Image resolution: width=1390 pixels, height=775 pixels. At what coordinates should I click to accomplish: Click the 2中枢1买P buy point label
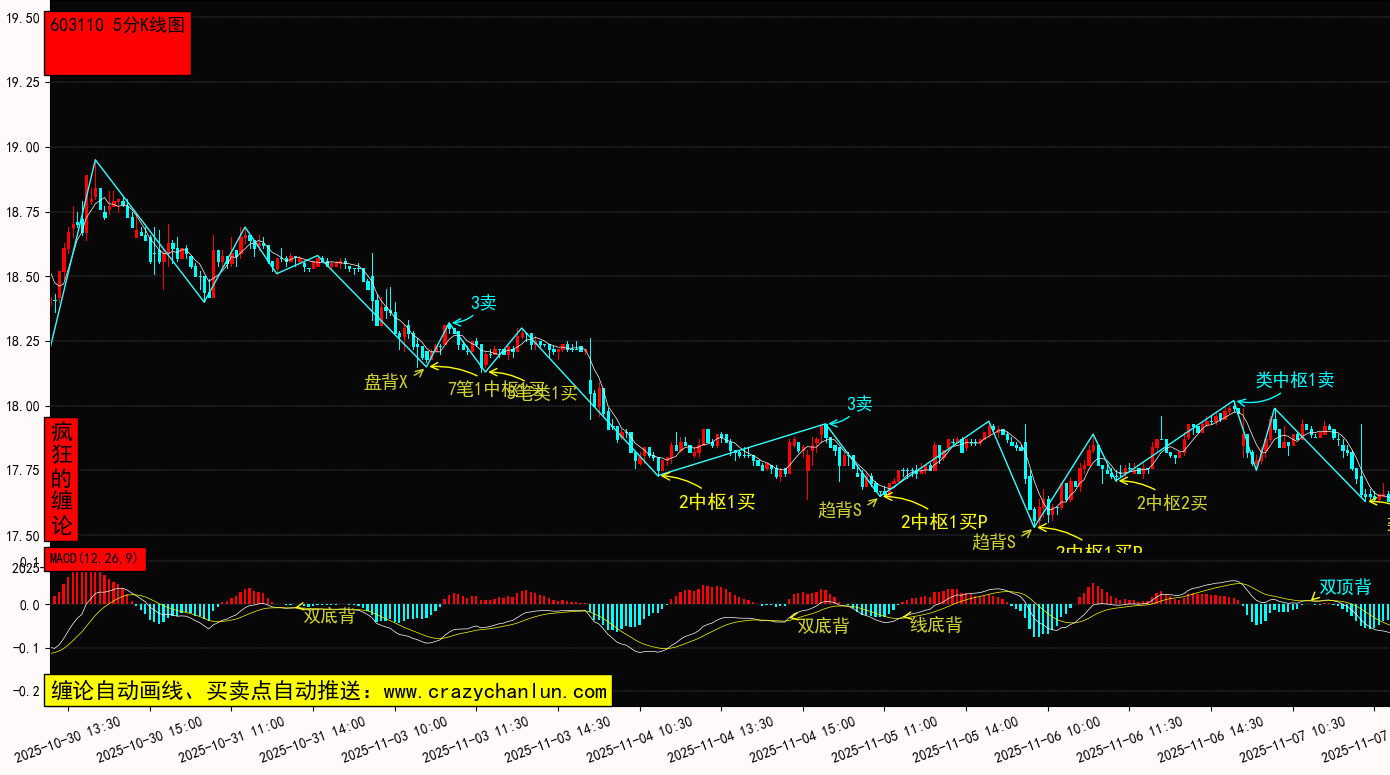click(944, 521)
